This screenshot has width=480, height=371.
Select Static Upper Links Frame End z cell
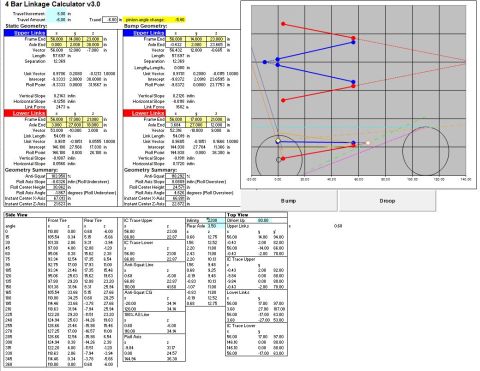click(x=93, y=39)
